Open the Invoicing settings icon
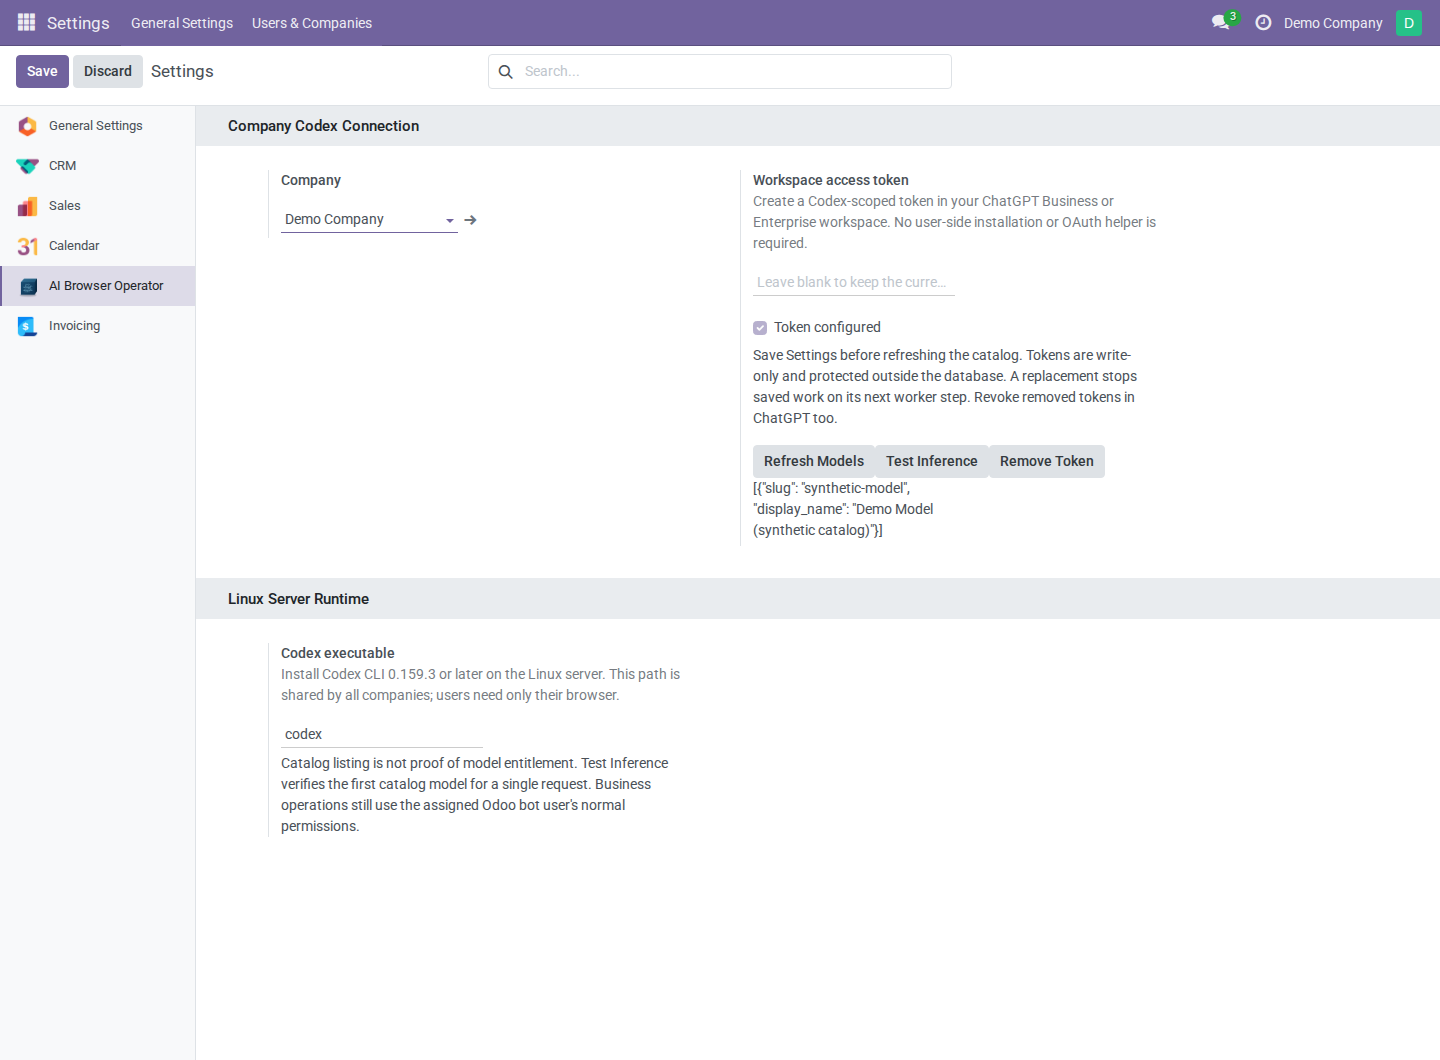The width and height of the screenshot is (1440, 1060). click(x=28, y=326)
